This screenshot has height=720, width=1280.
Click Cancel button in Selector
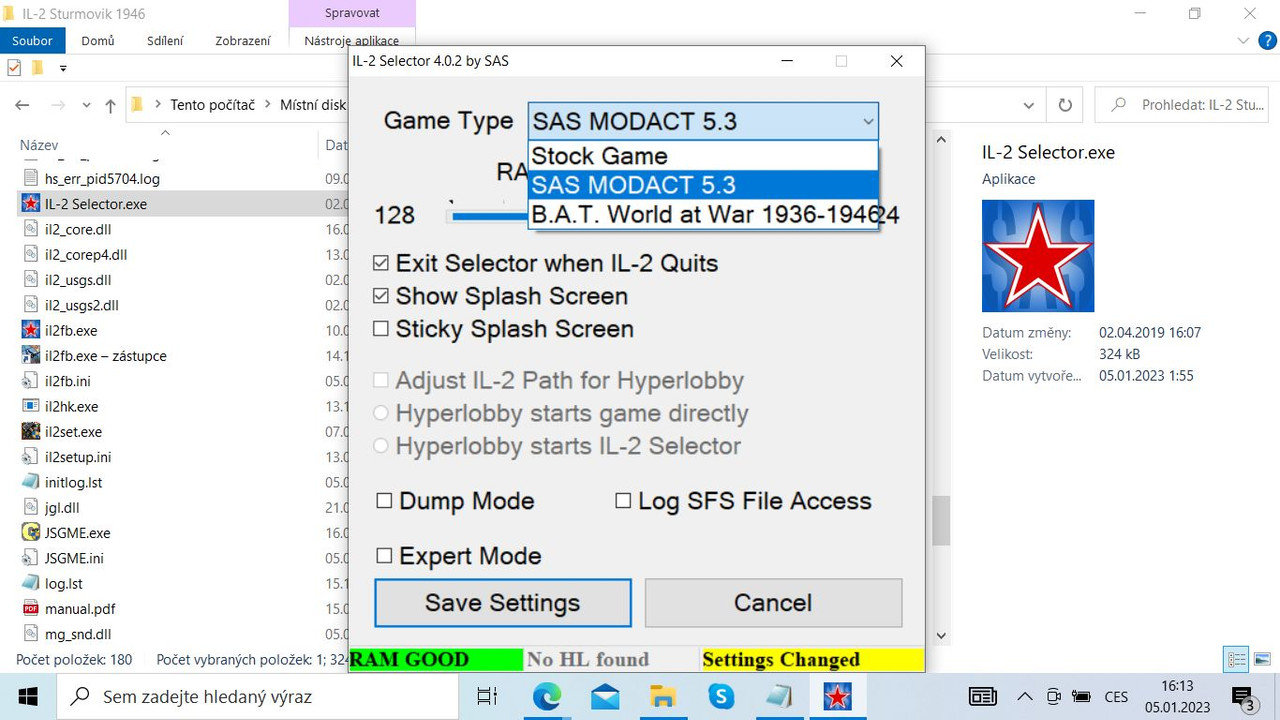[773, 603]
